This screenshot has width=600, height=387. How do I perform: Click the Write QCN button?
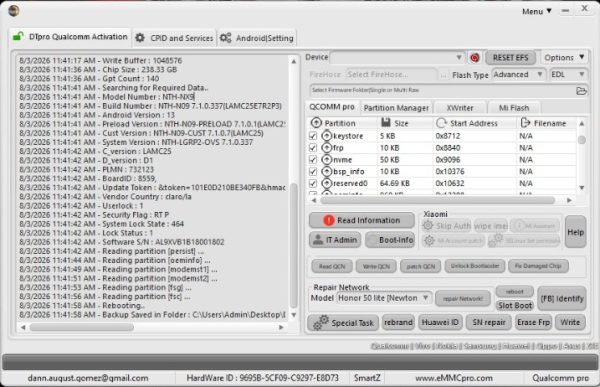tap(376, 266)
